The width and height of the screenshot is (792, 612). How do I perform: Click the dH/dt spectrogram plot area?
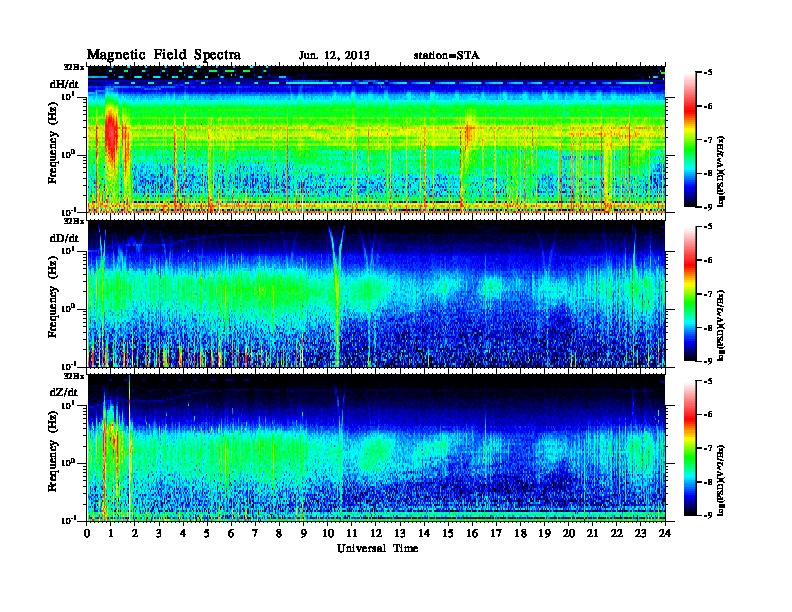tap(376, 139)
